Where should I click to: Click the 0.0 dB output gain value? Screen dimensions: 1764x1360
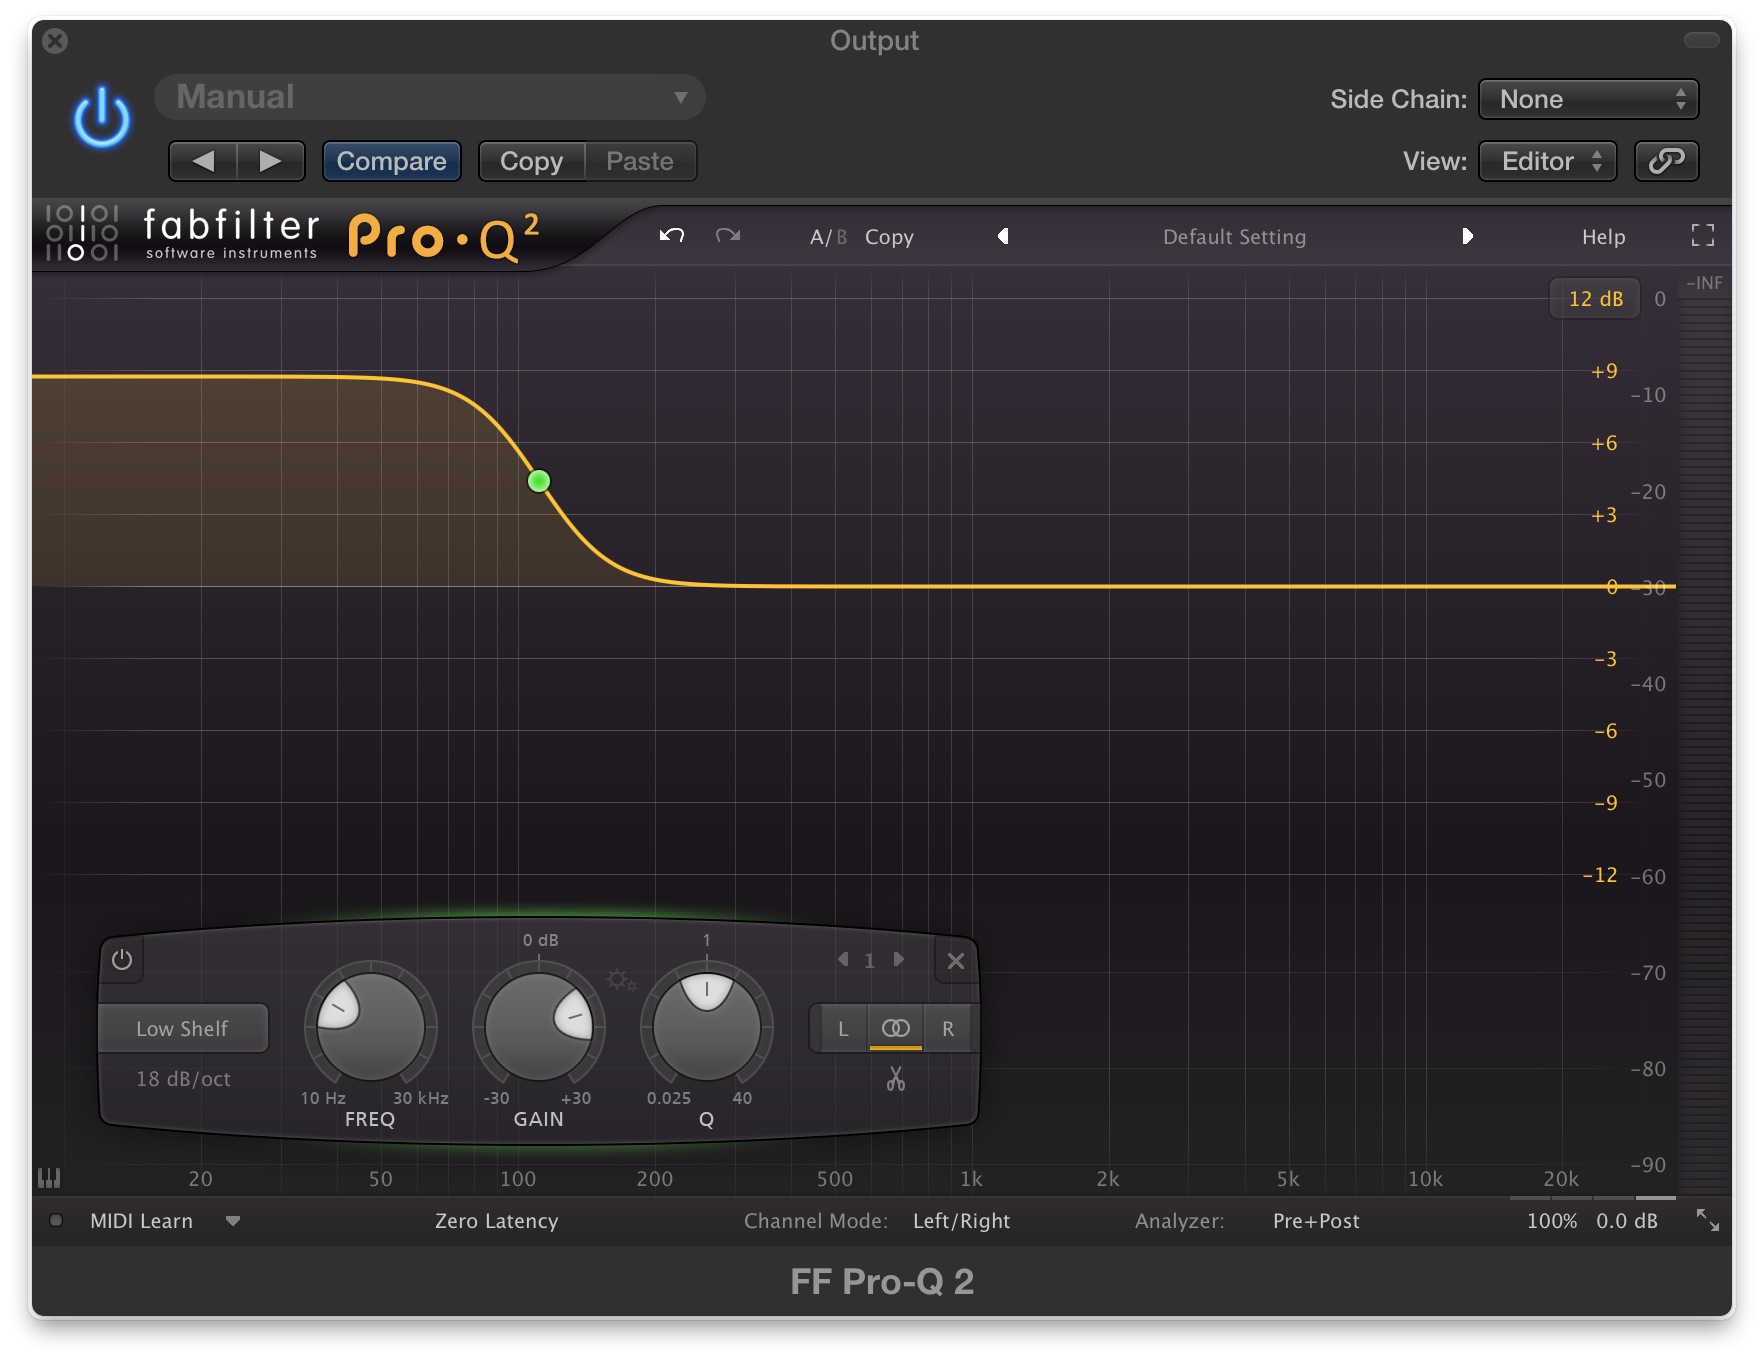click(x=1627, y=1221)
